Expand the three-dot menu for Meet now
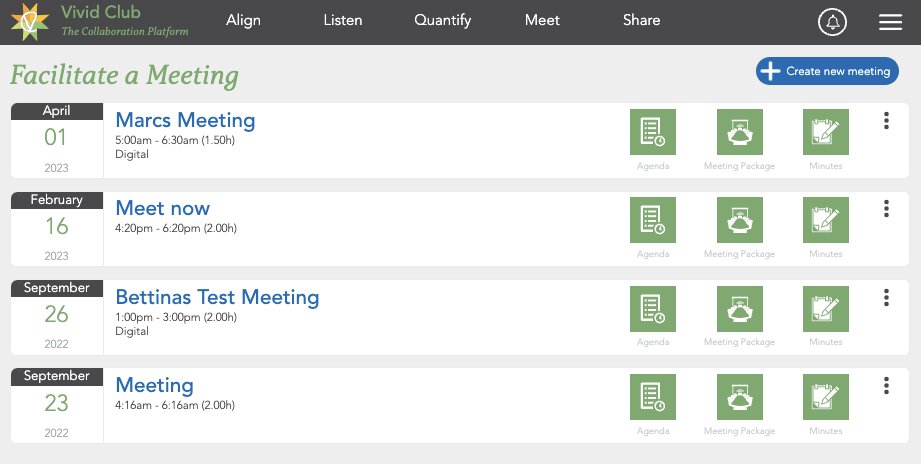The height and width of the screenshot is (464, 921). tap(886, 209)
